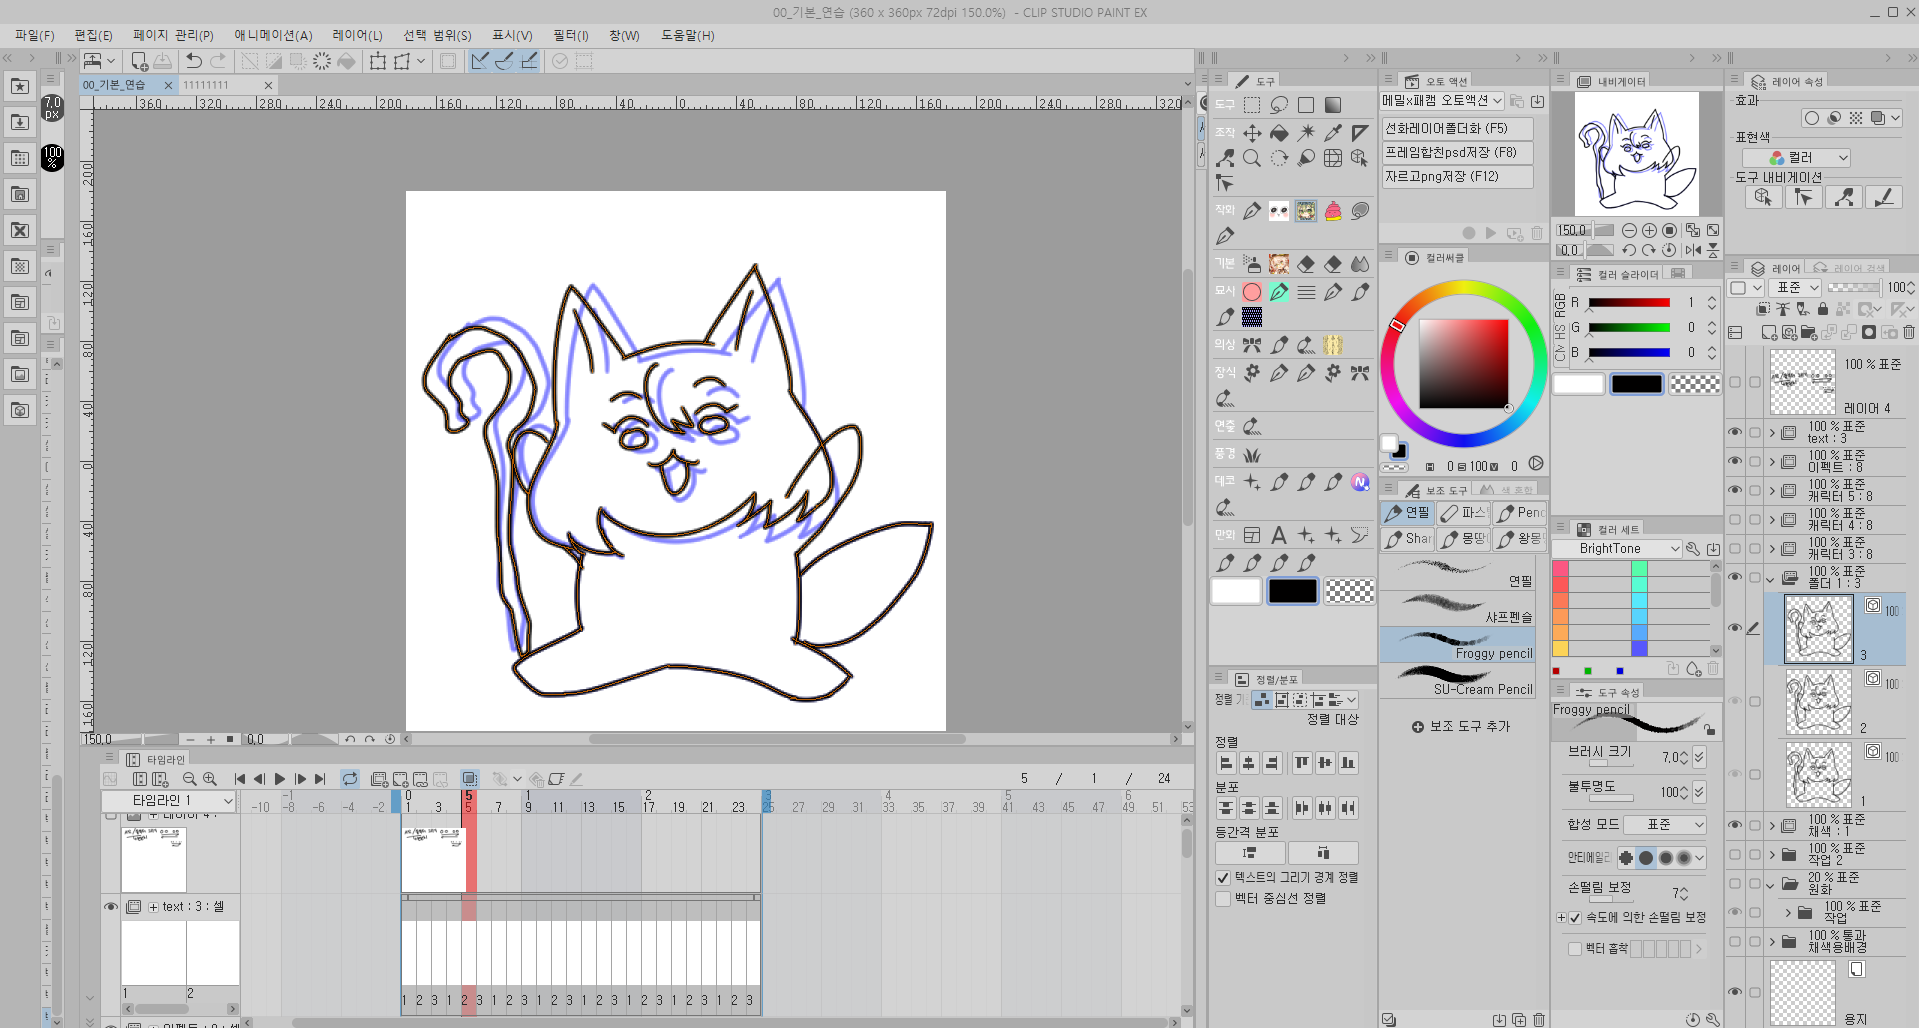Viewport: 1919px width, 1028px height.
Task: Click Undo in the command bar
Action: click(x=194, y=61)
